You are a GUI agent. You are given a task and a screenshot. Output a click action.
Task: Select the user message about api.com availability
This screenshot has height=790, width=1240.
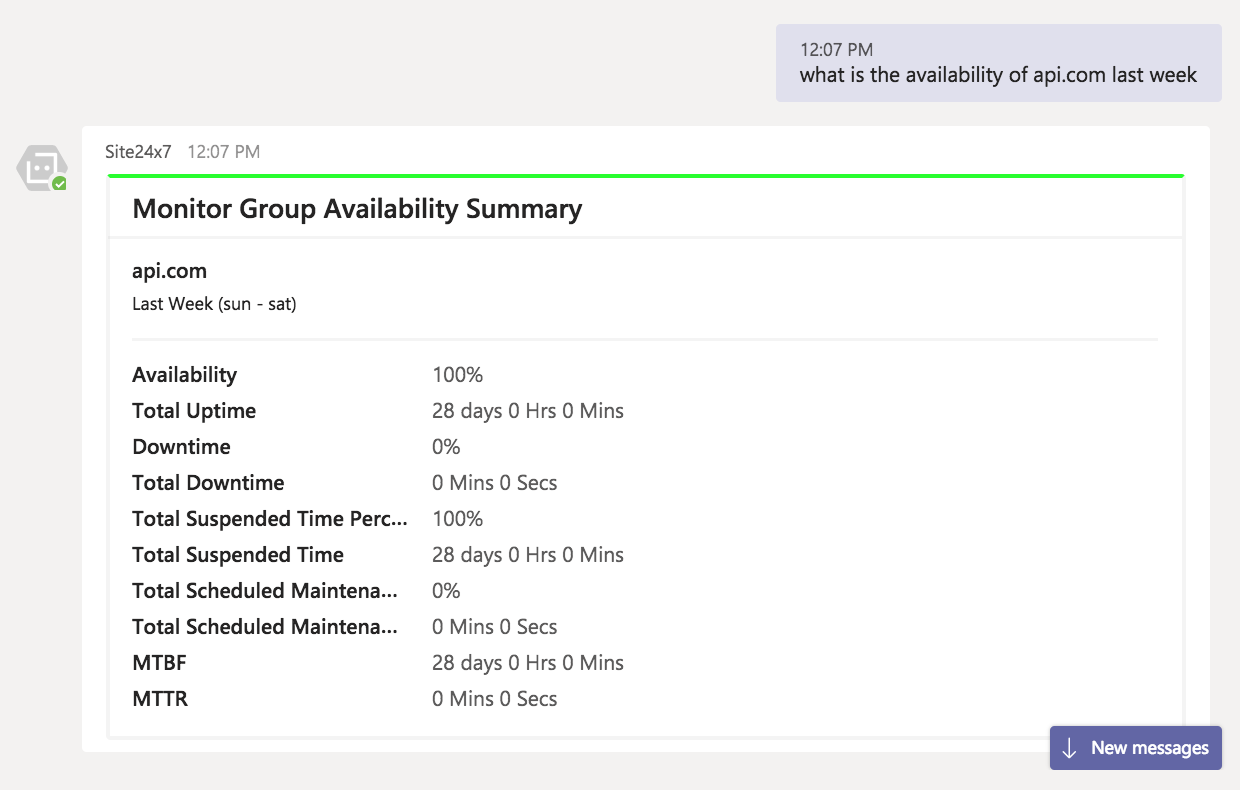[x=998, y=75]
